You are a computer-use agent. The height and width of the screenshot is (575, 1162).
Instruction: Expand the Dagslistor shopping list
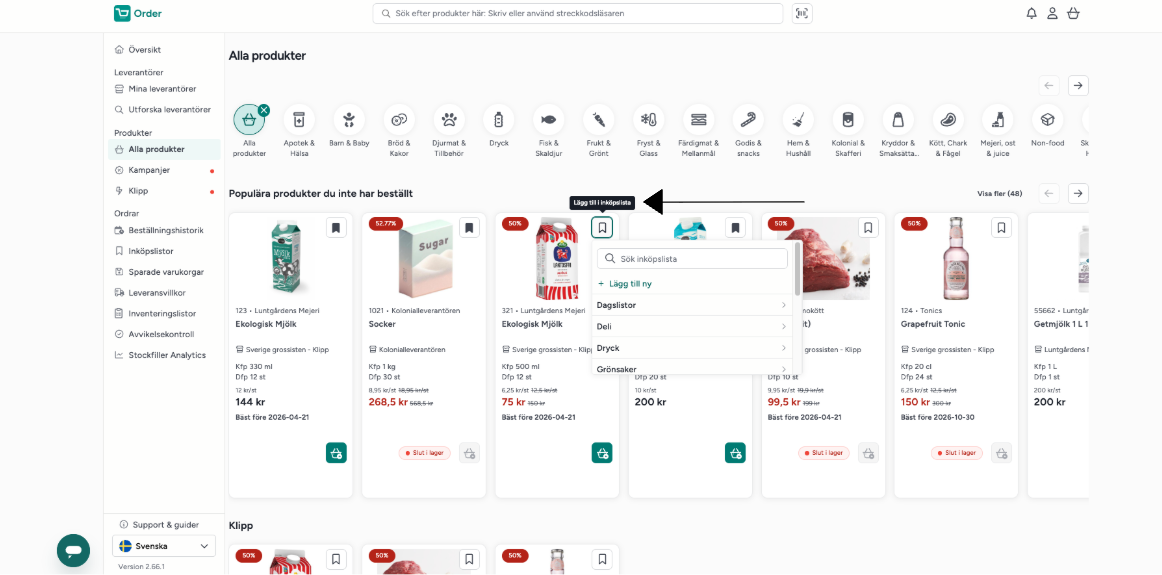(x=691, y=305)
